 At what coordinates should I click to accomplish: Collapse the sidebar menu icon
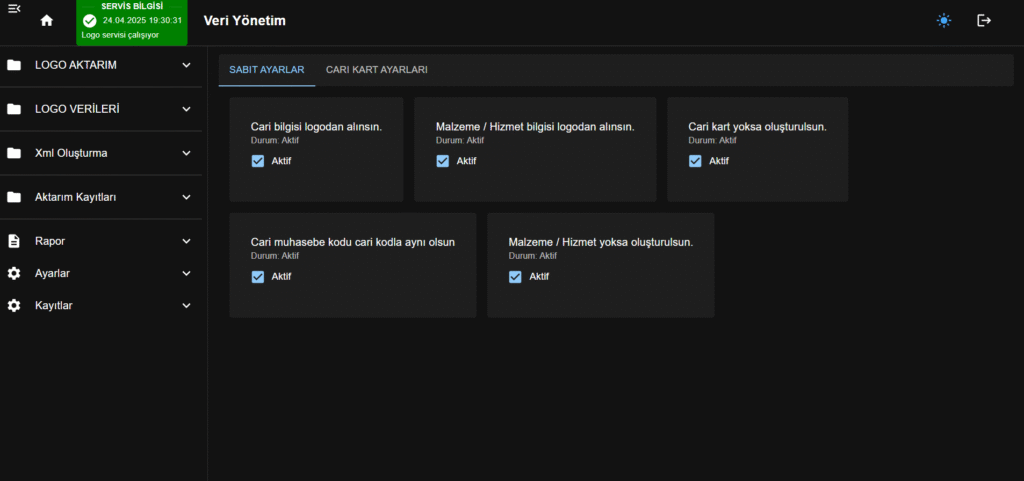coord(14,9)
